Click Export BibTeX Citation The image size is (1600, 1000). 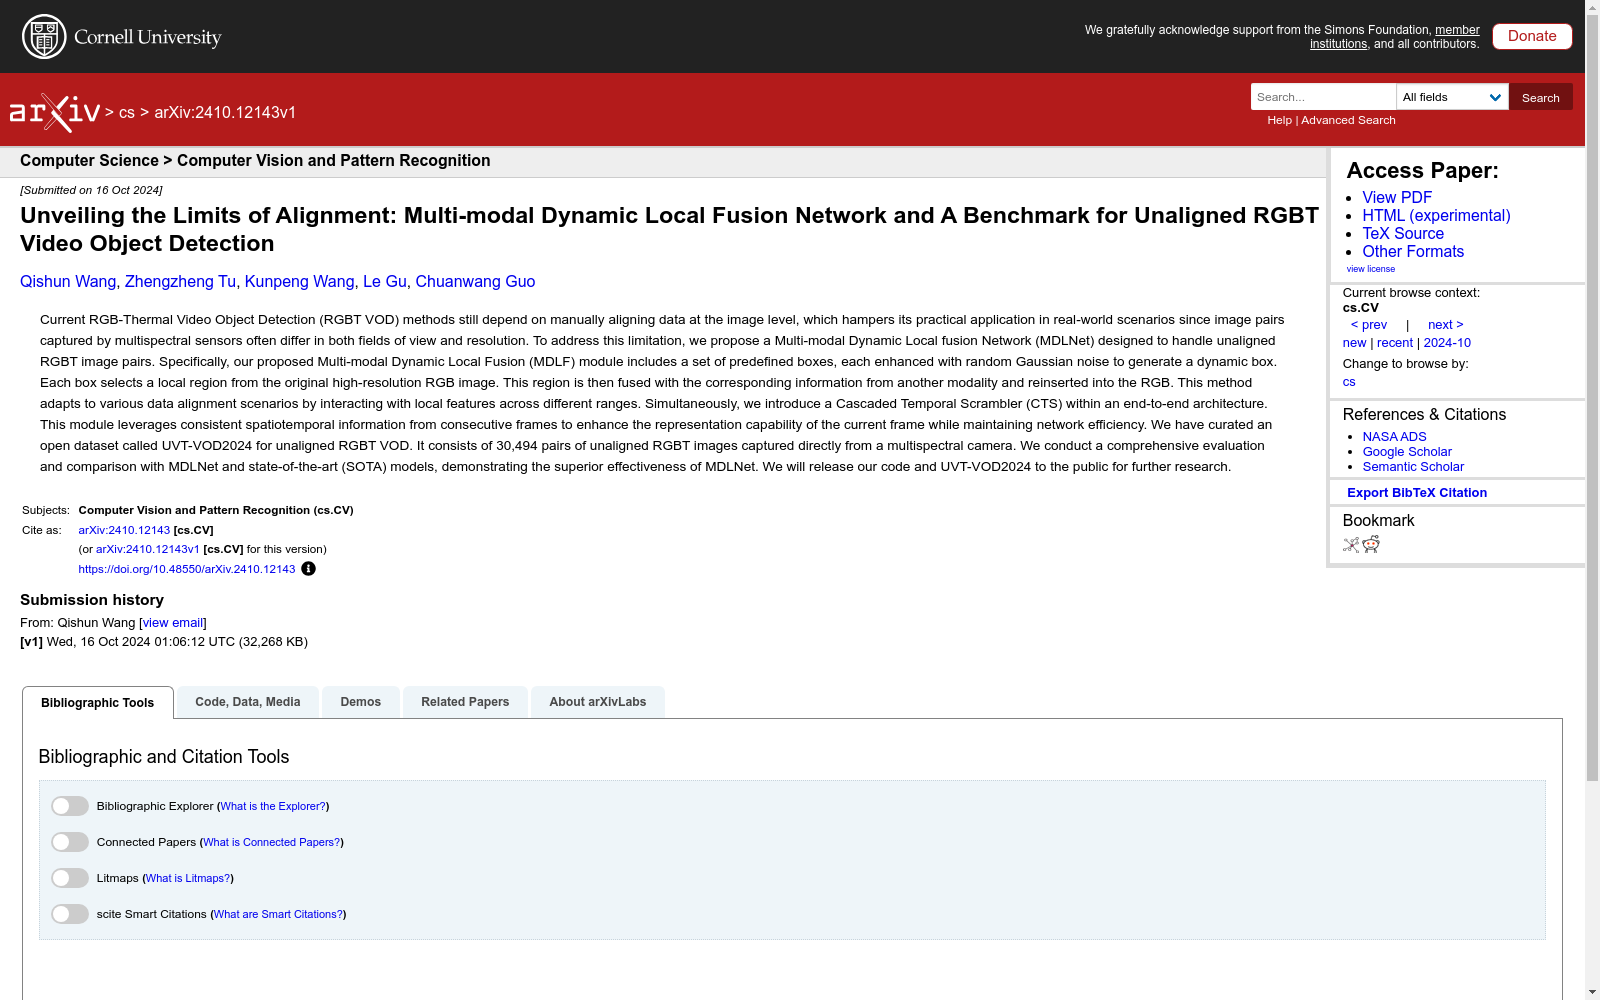tap(1416, 493)
